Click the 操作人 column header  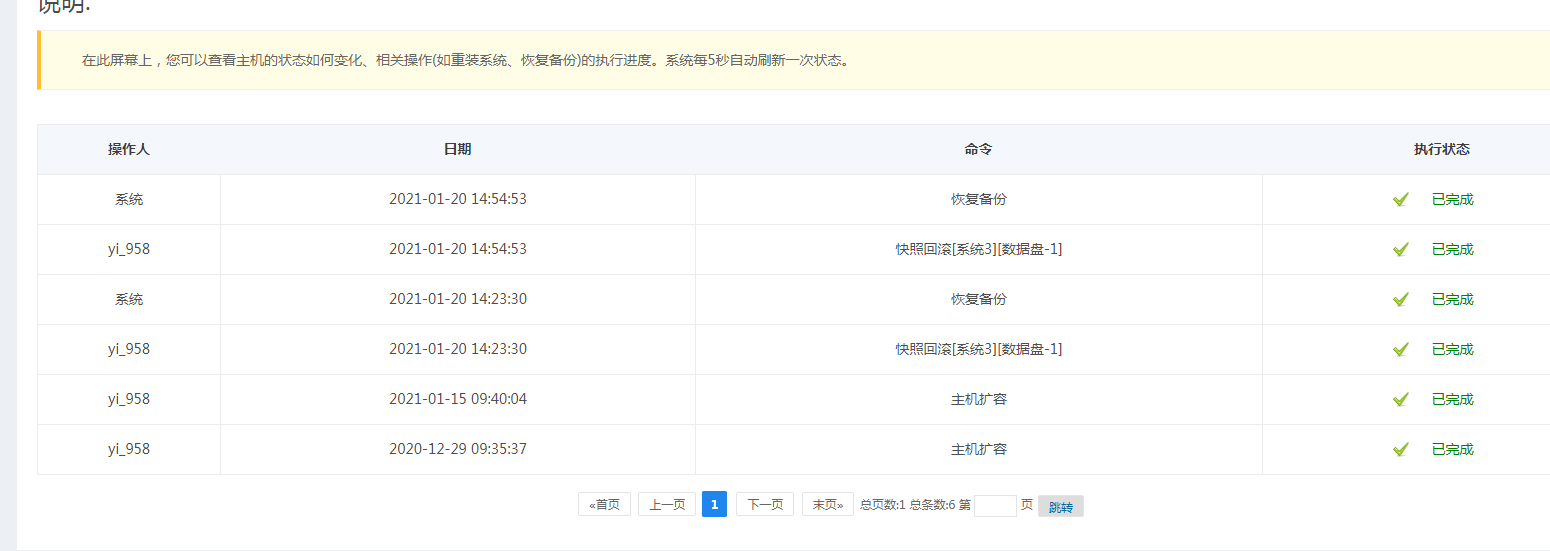pyautogui.click(x=129, y=149)
